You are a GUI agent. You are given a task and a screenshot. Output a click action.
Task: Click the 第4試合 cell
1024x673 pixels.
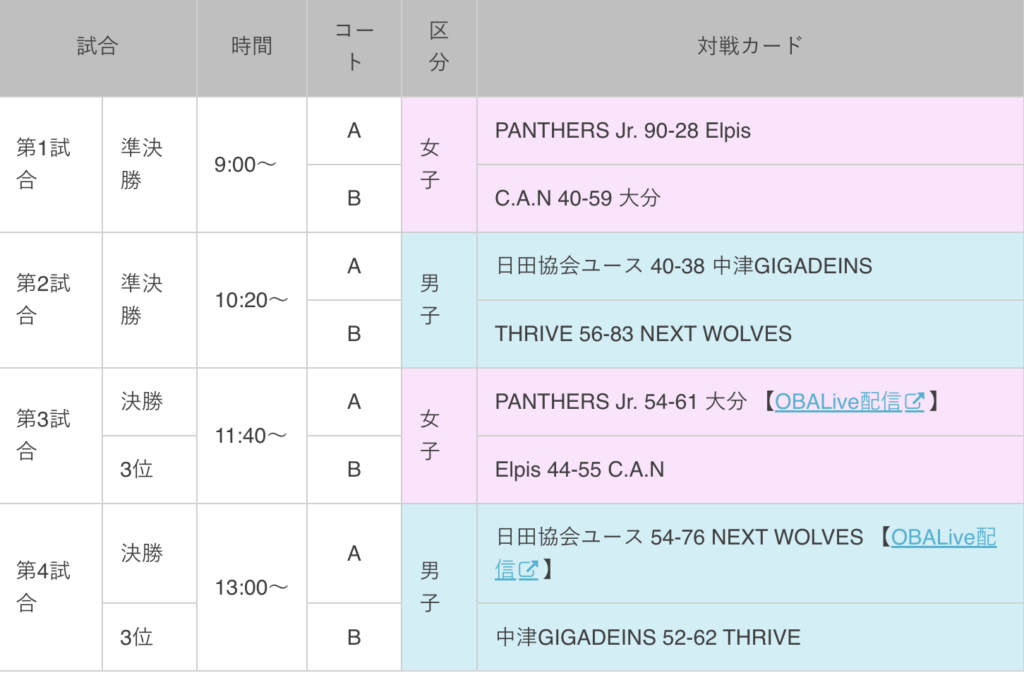[x=51, y=587]
